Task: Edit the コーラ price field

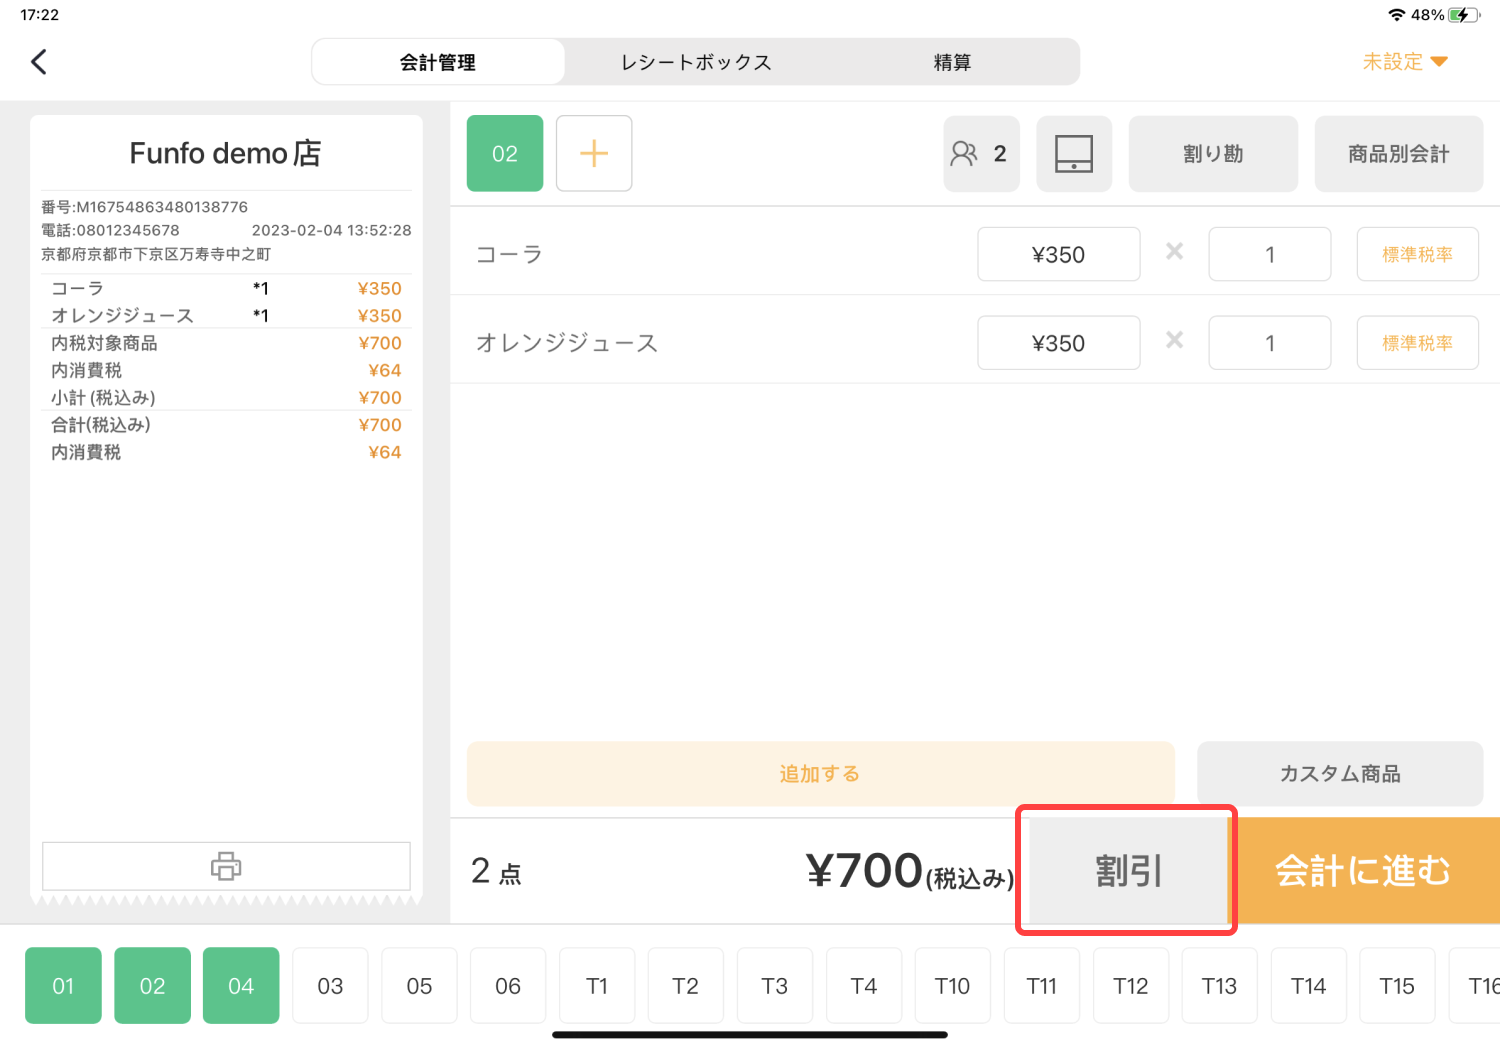Action: pos(1058,254)
